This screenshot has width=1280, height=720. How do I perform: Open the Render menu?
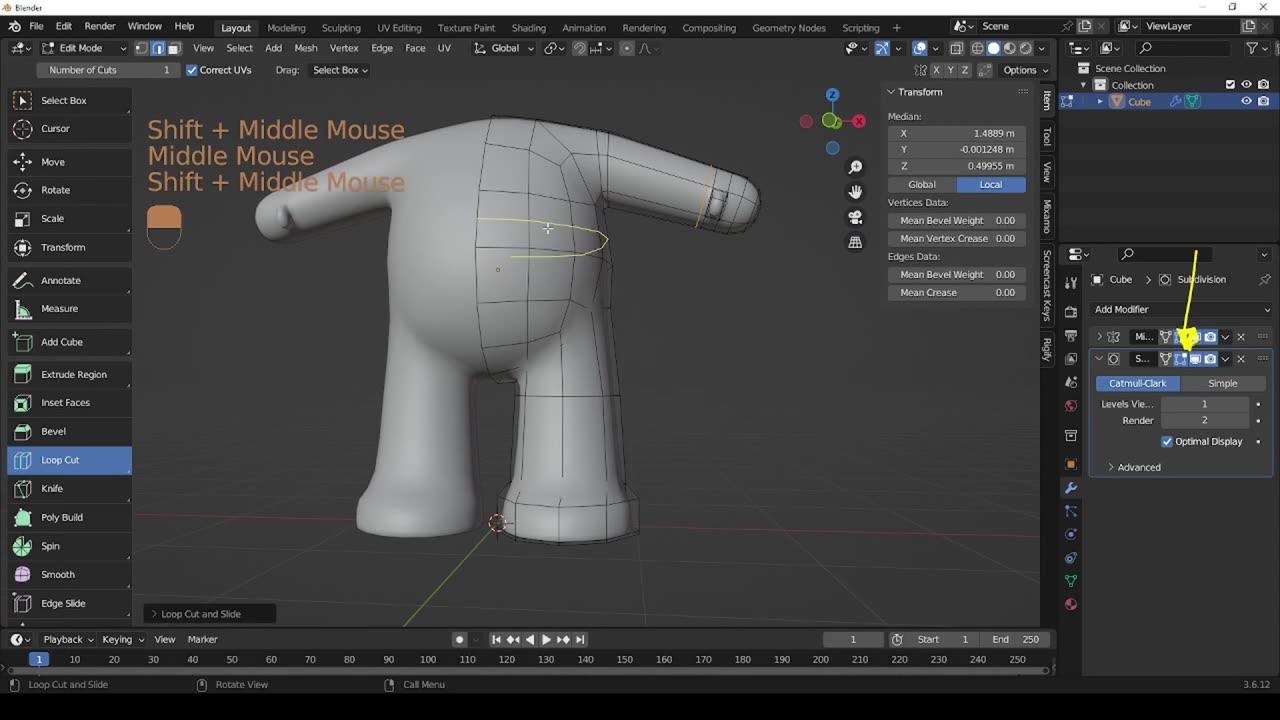click(x=100, y=26)
